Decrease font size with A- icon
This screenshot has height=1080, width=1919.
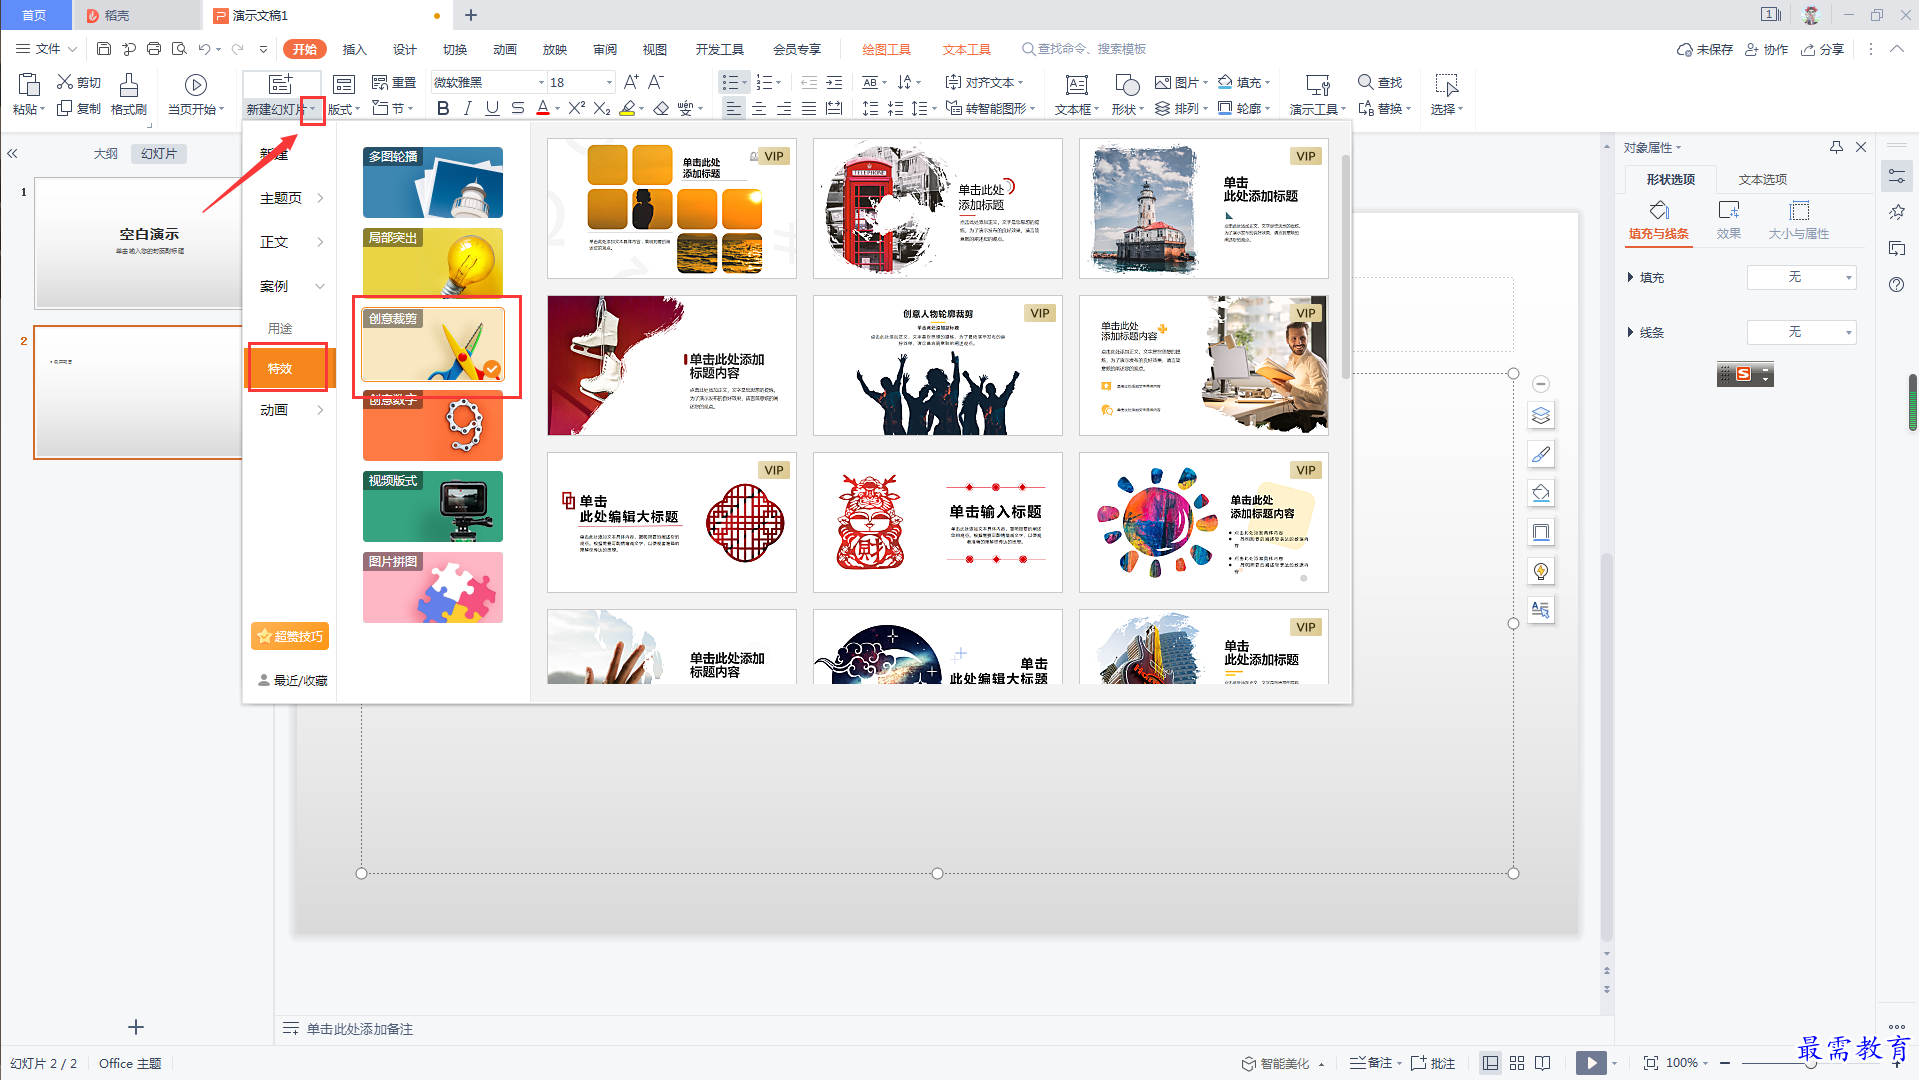point(656,82)
